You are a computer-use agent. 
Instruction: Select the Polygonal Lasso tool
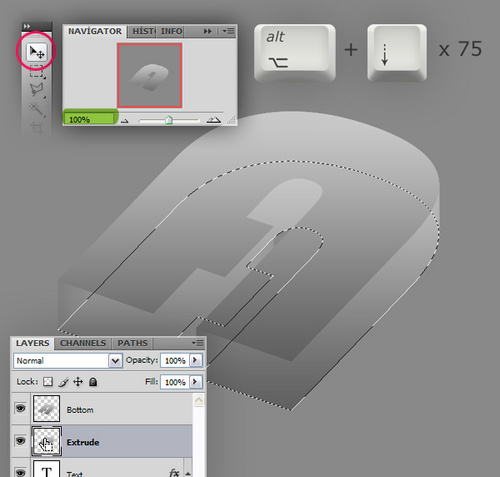[37, 90]
